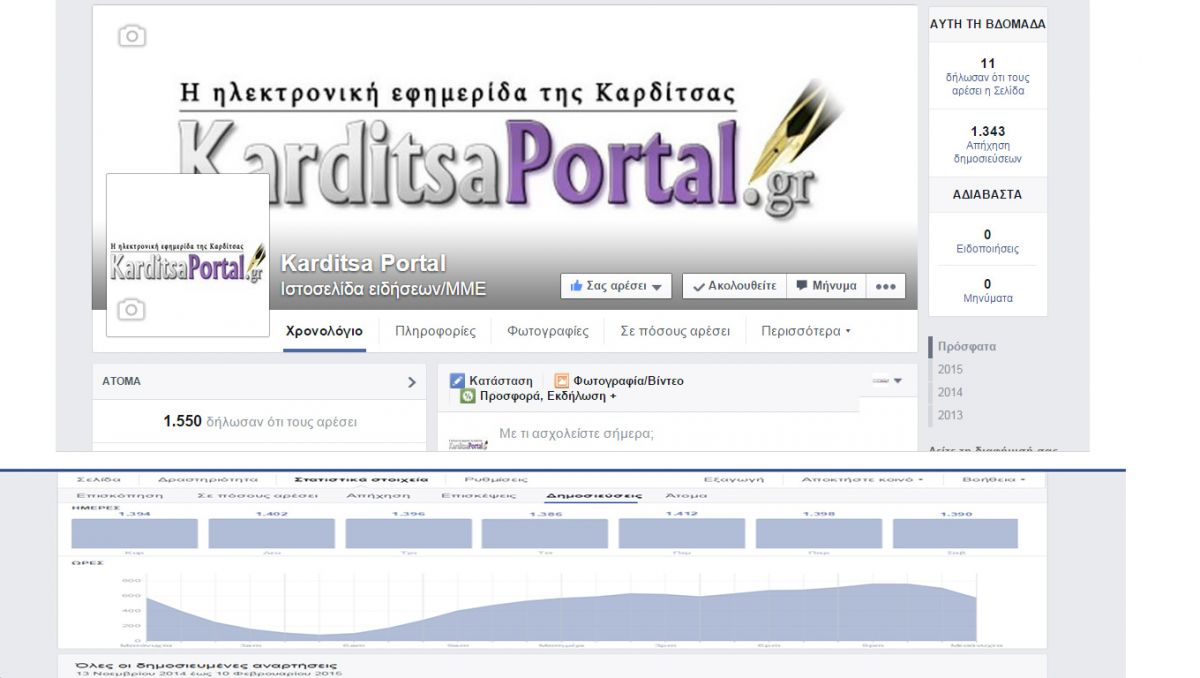Expand the ΑΤΟΜΑ section chevron
1200x678 pixels.
[412, 381]
